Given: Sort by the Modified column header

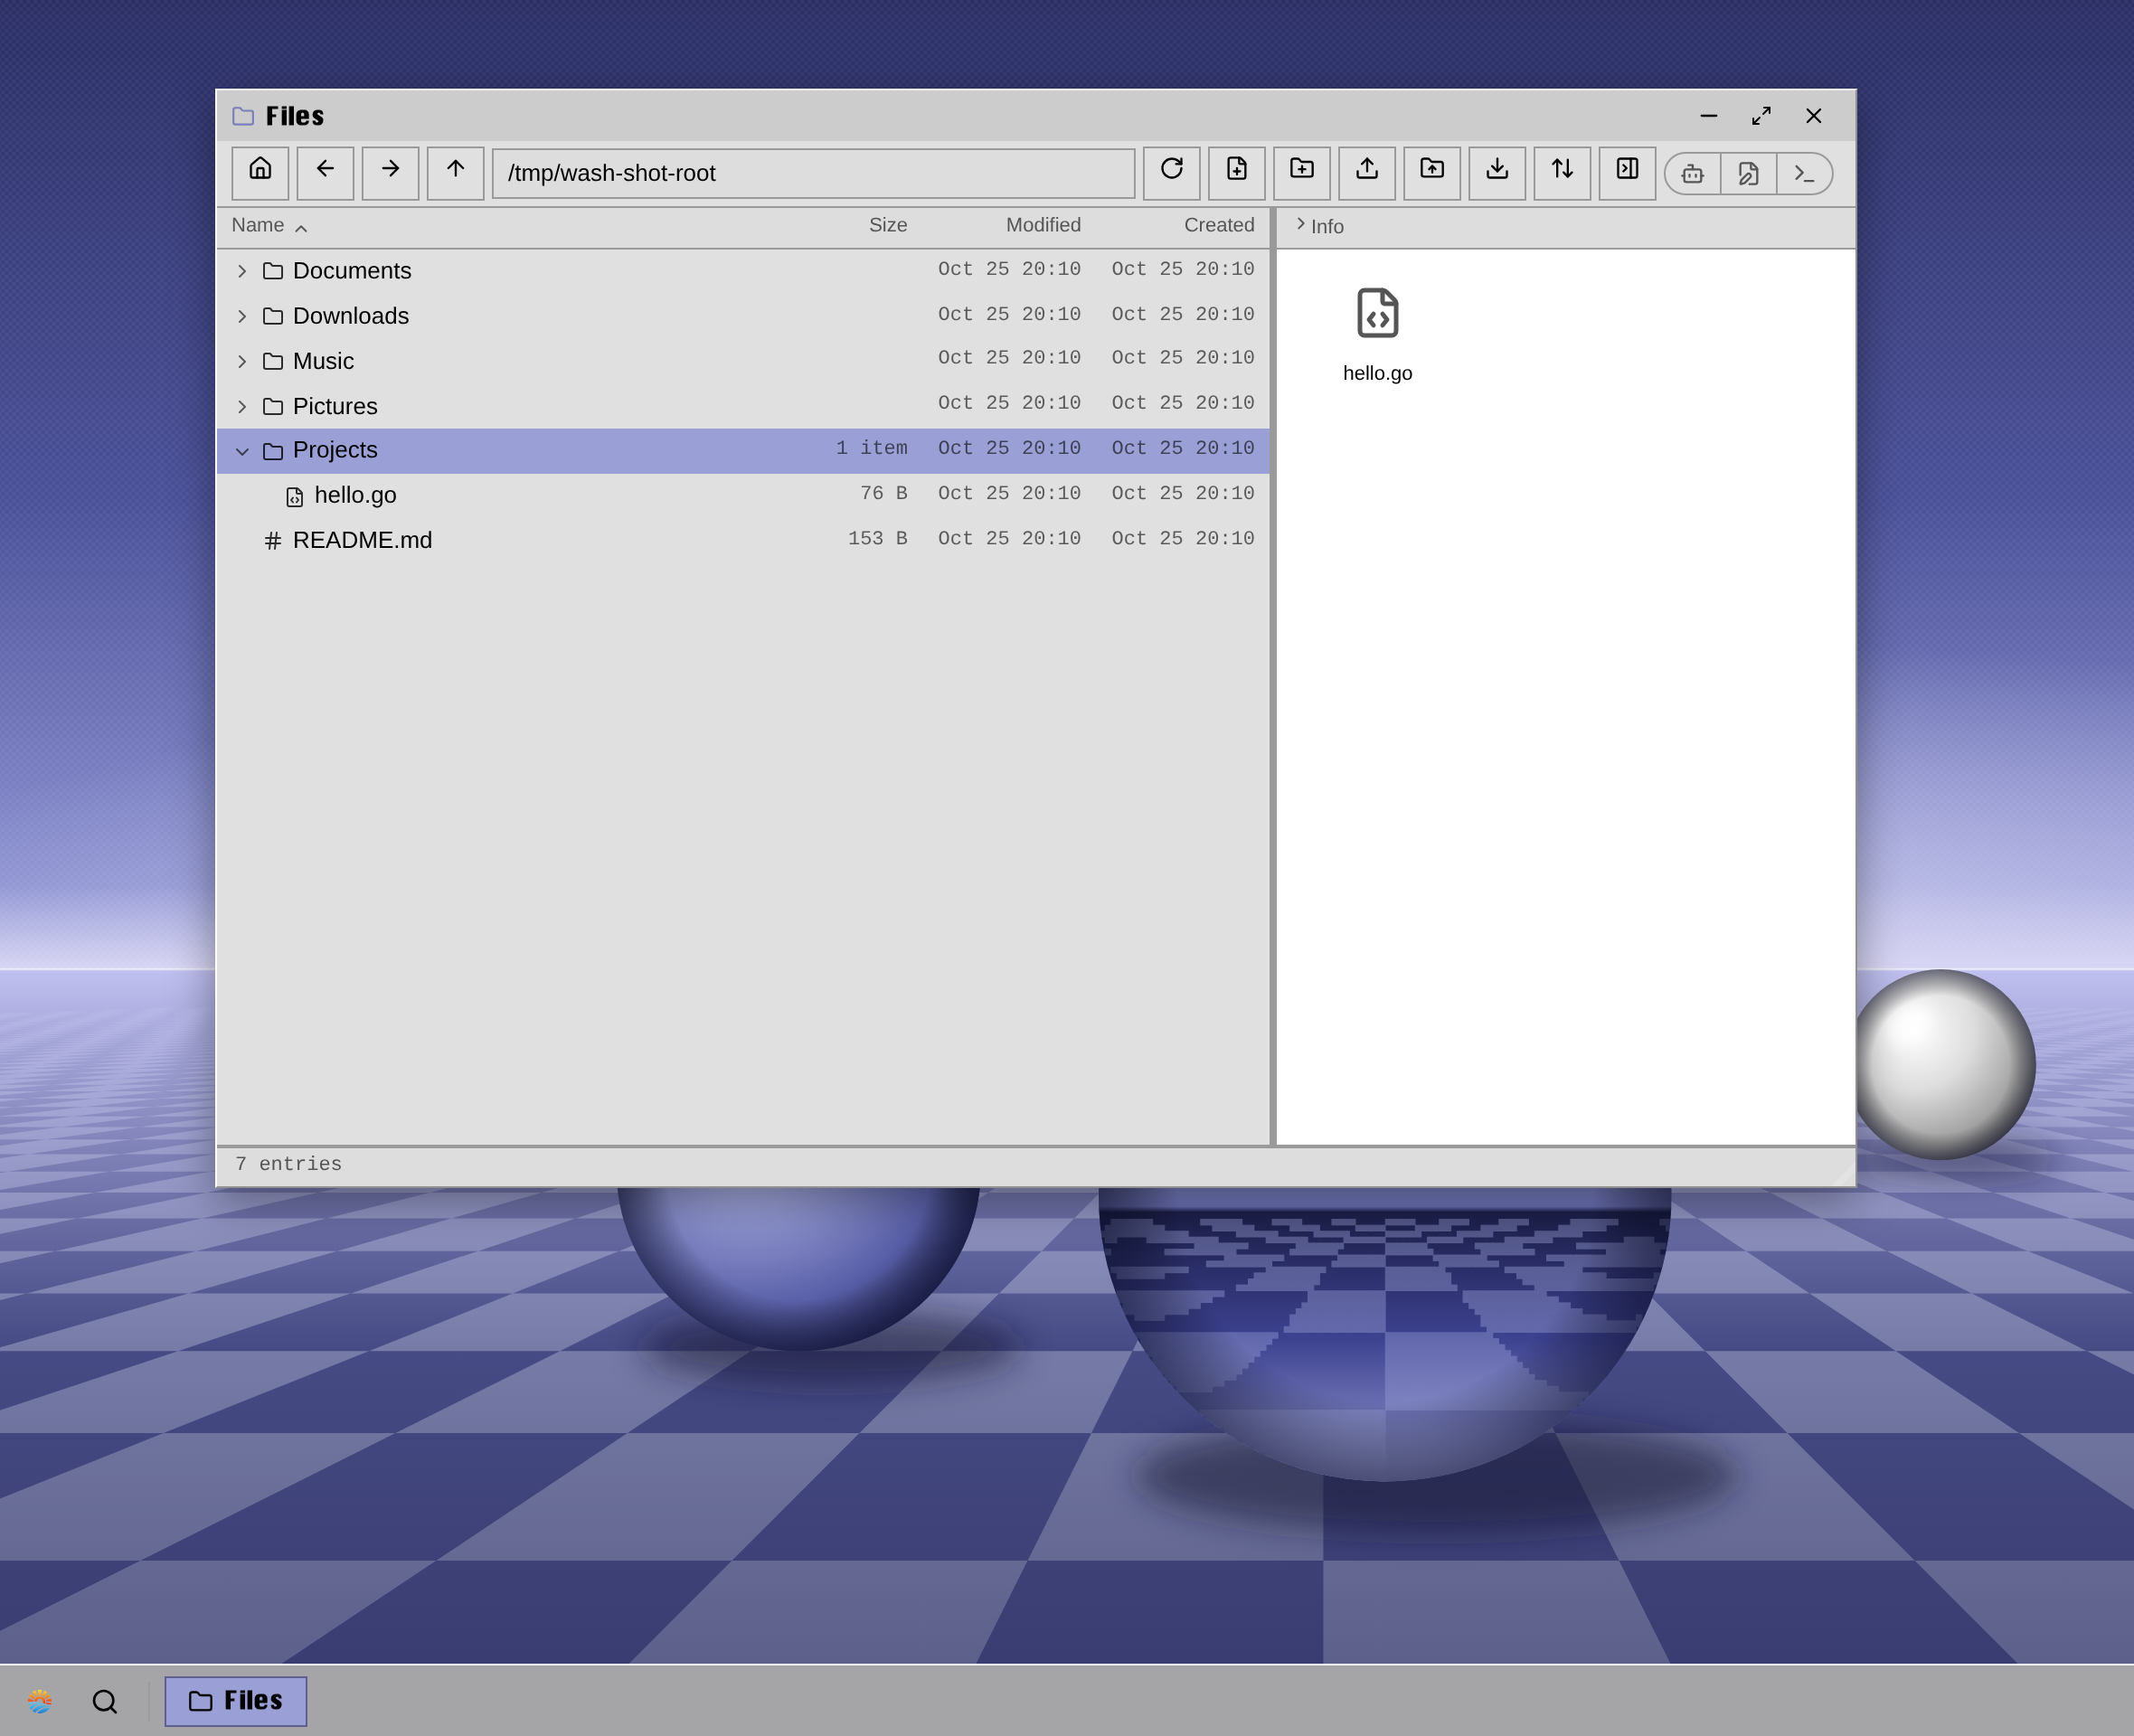Looking at the screenshot, I should point(1043,225).
